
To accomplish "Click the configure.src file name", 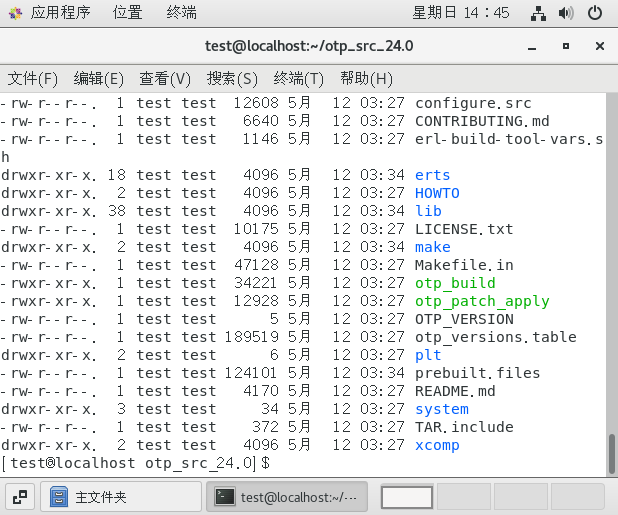I will tap(473, 103).
